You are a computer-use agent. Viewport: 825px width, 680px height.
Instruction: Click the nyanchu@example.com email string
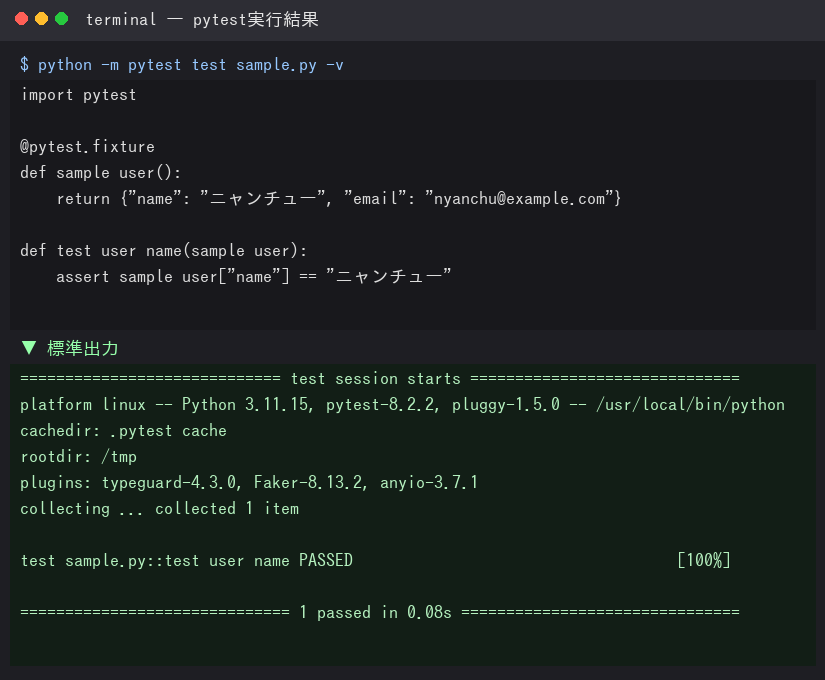[x=519, y=198]
